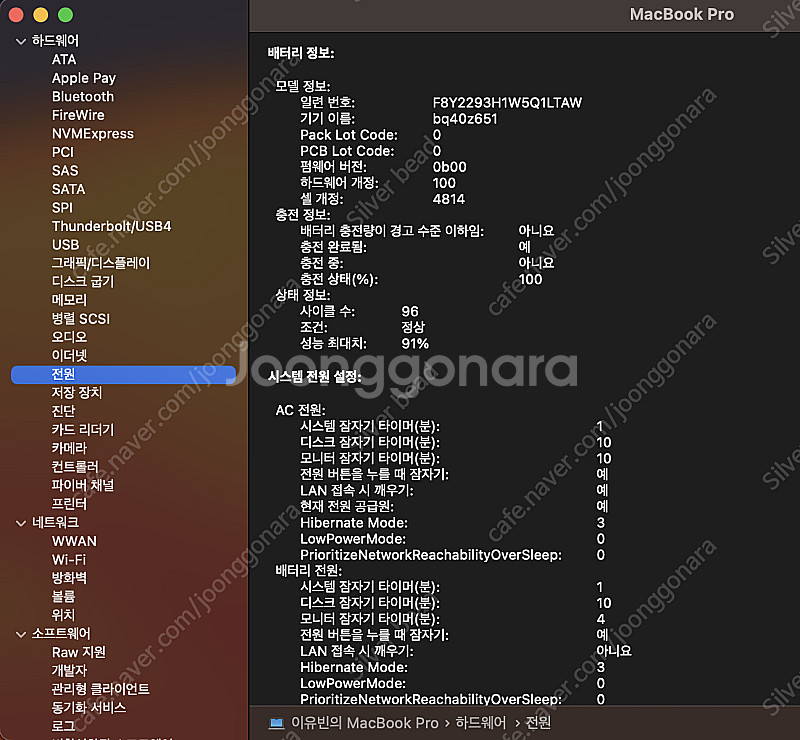
Task: Collapse the 소프트웨어 section chevron
Action: pyautogui.click(x=21, y=634)
